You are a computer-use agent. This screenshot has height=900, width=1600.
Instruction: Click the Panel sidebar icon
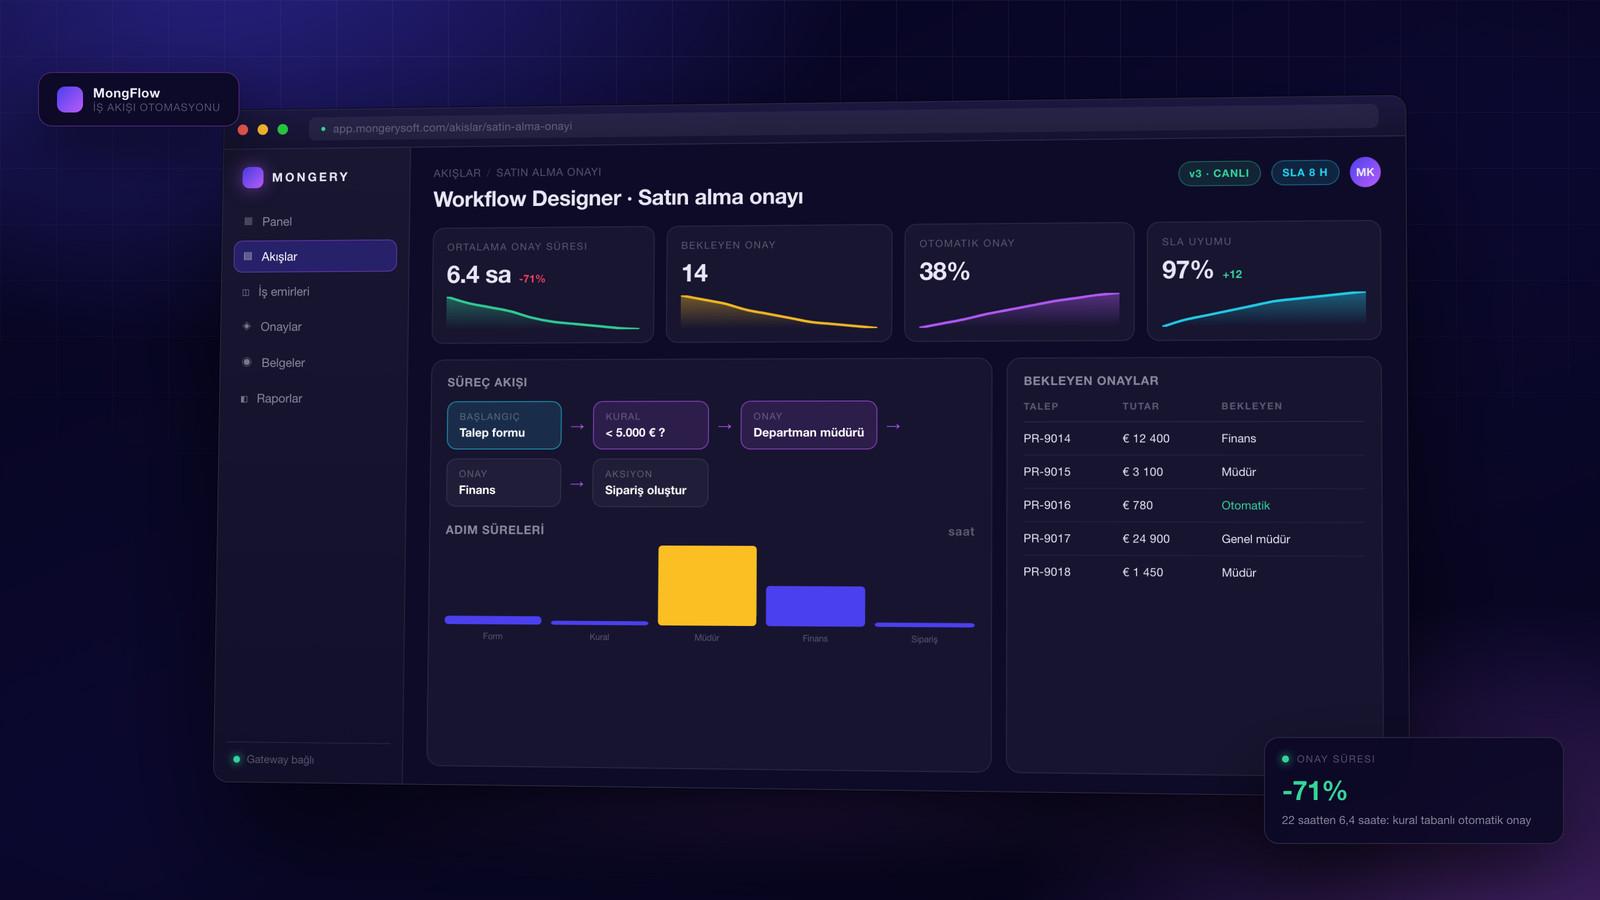(248, 221)
